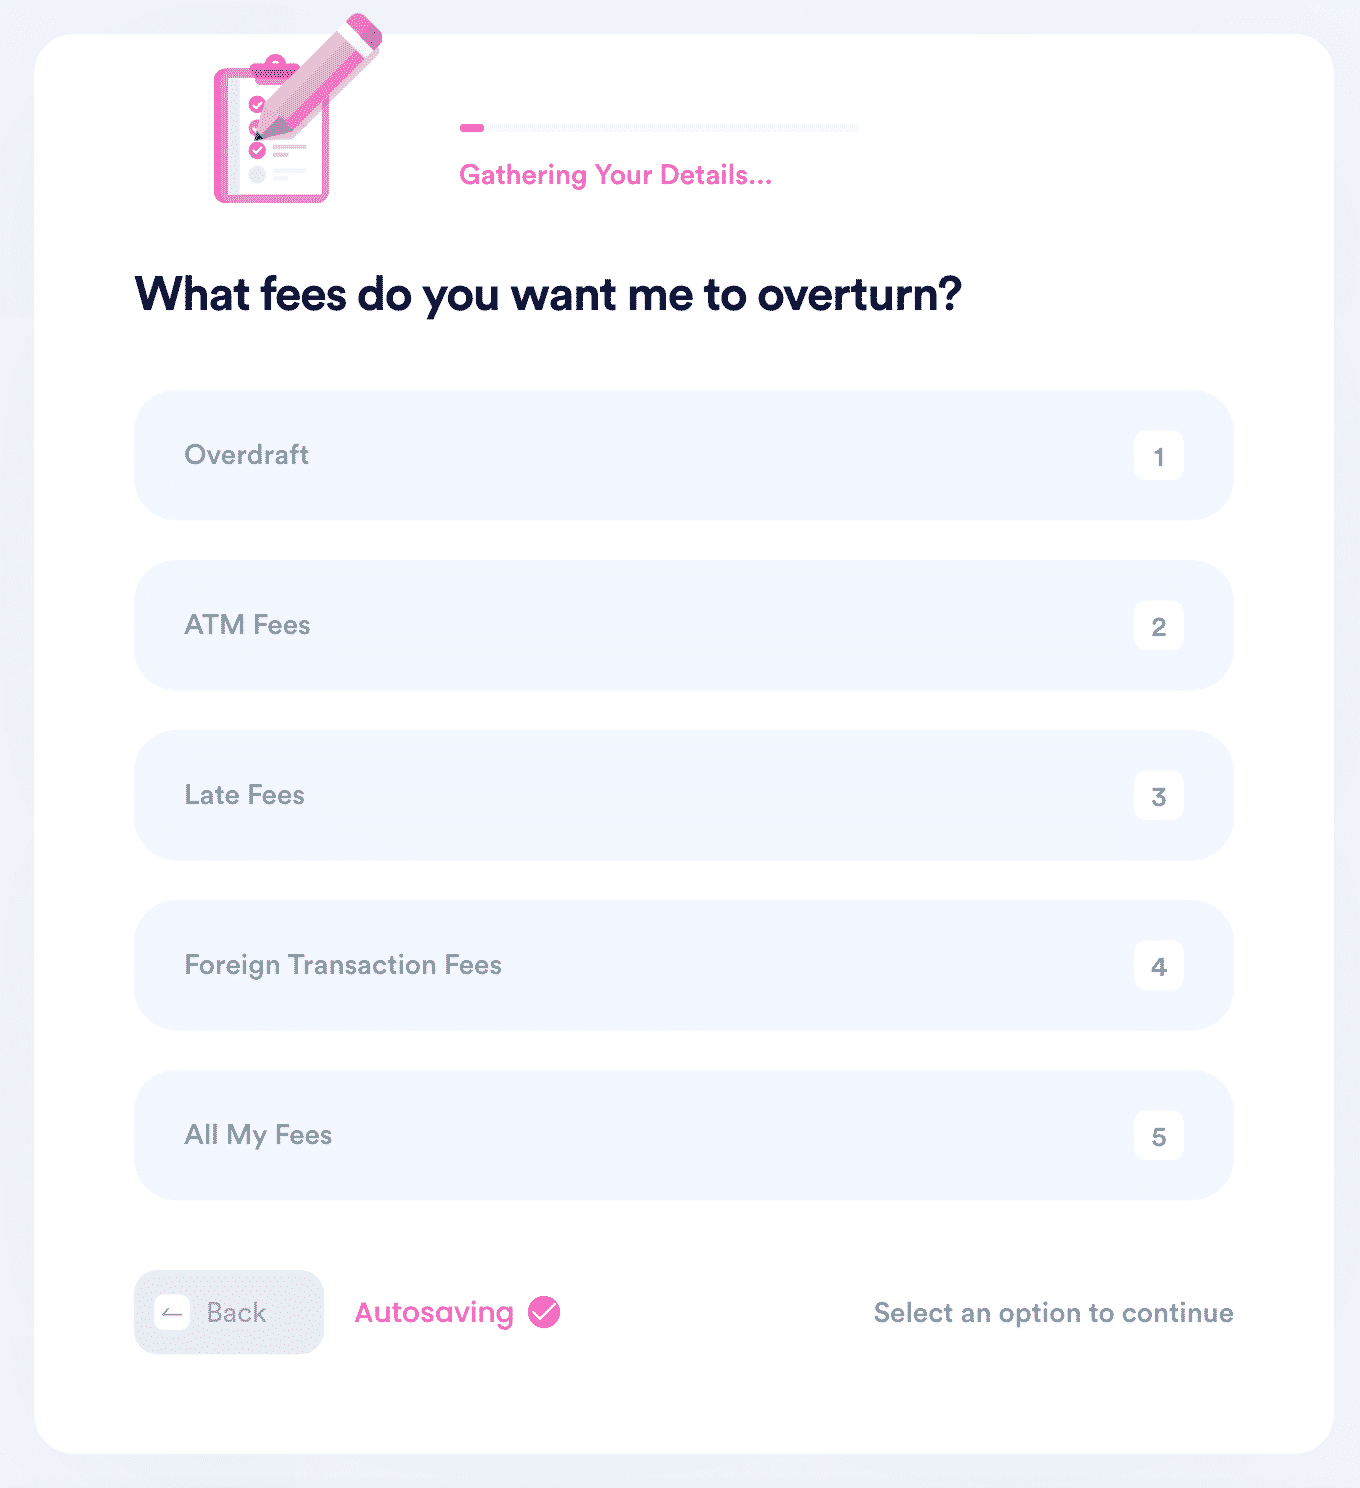Click the pink filled segment of progress bar

[471, 127]
